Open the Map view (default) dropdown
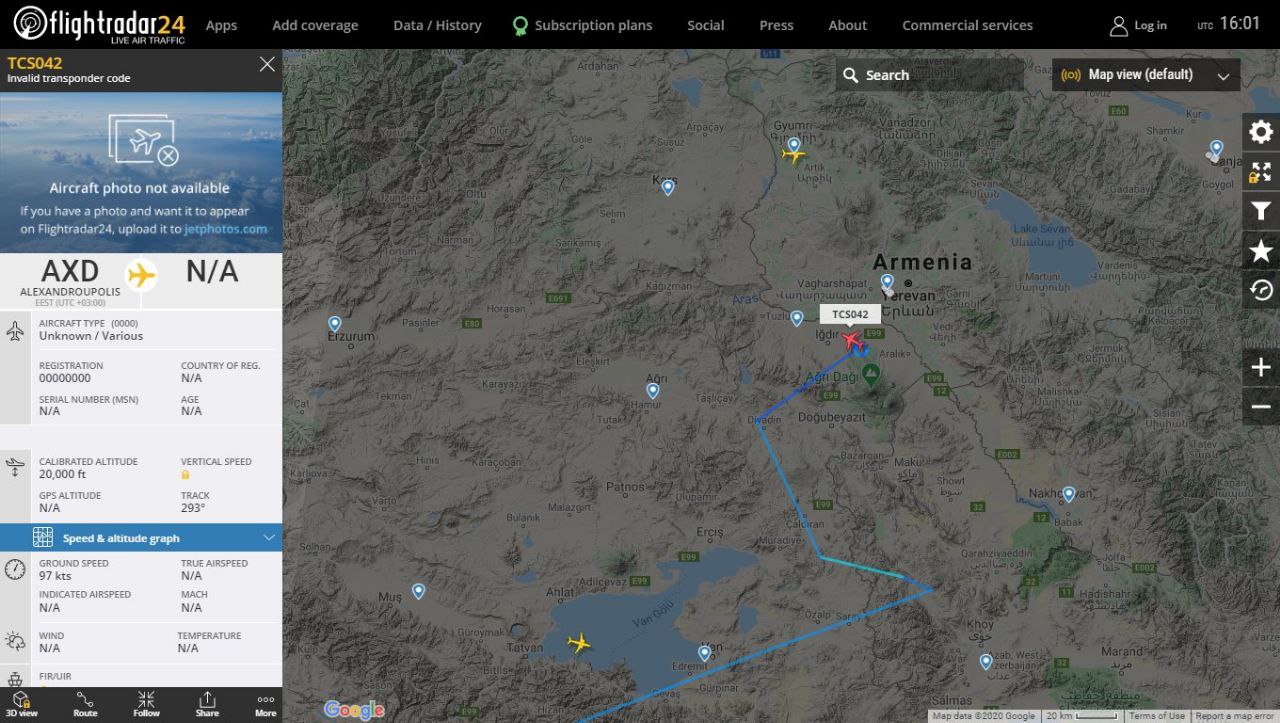This screenshot has width=1280, height=723. (x=1146, y=75)
